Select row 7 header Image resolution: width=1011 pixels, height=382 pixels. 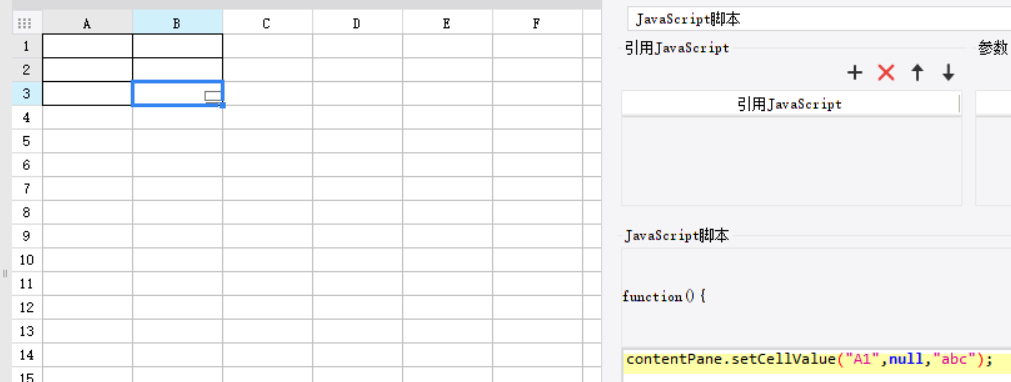click(x=27, y=189)
